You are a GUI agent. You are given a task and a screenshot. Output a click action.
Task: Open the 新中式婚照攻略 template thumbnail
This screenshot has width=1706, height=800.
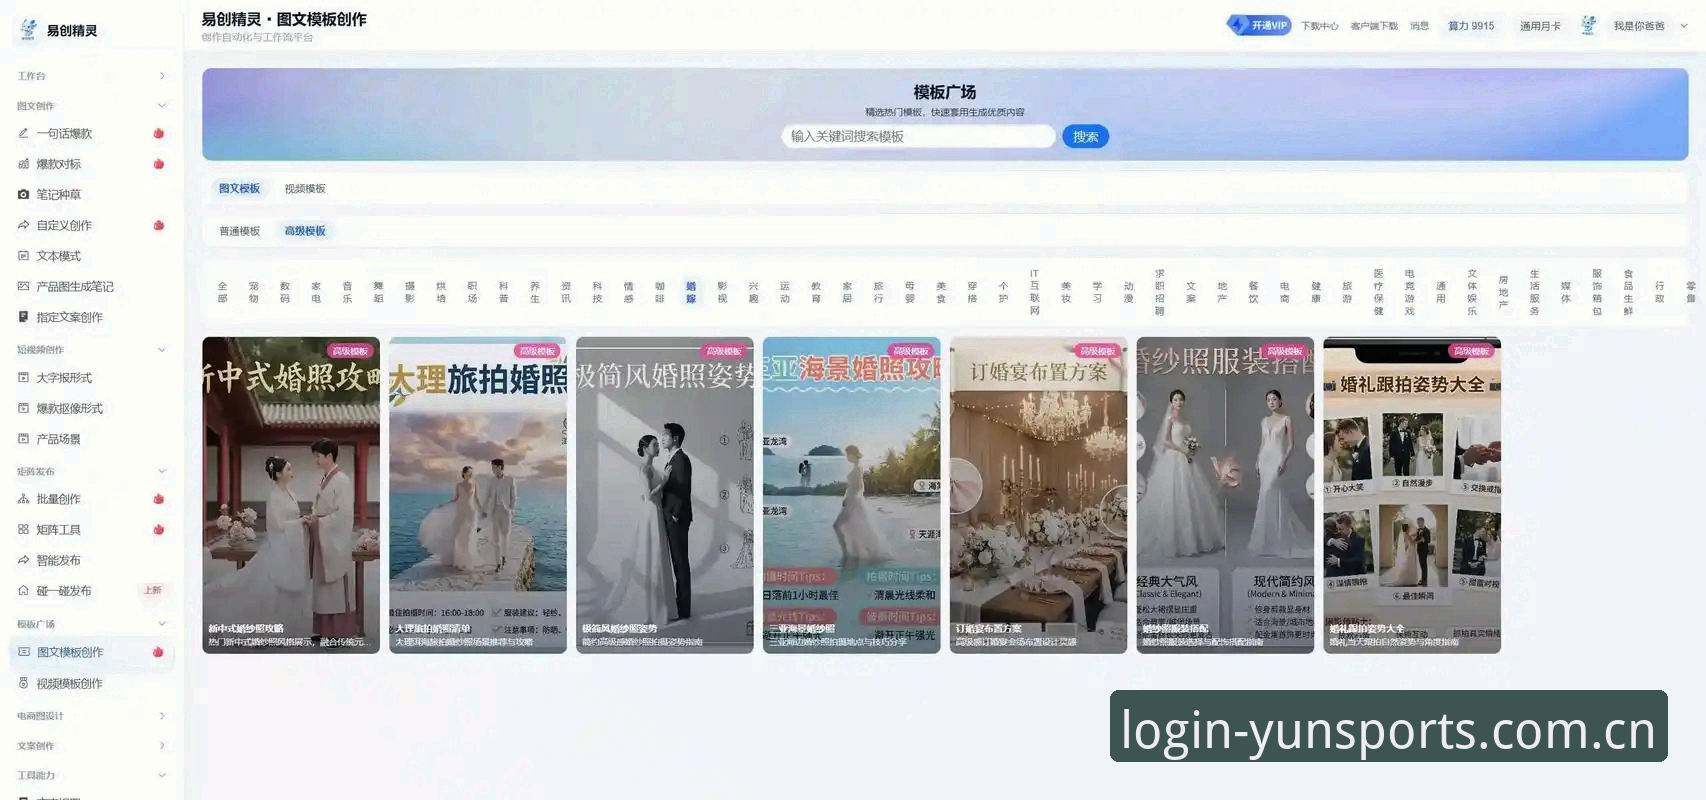[x=291, y=495]
